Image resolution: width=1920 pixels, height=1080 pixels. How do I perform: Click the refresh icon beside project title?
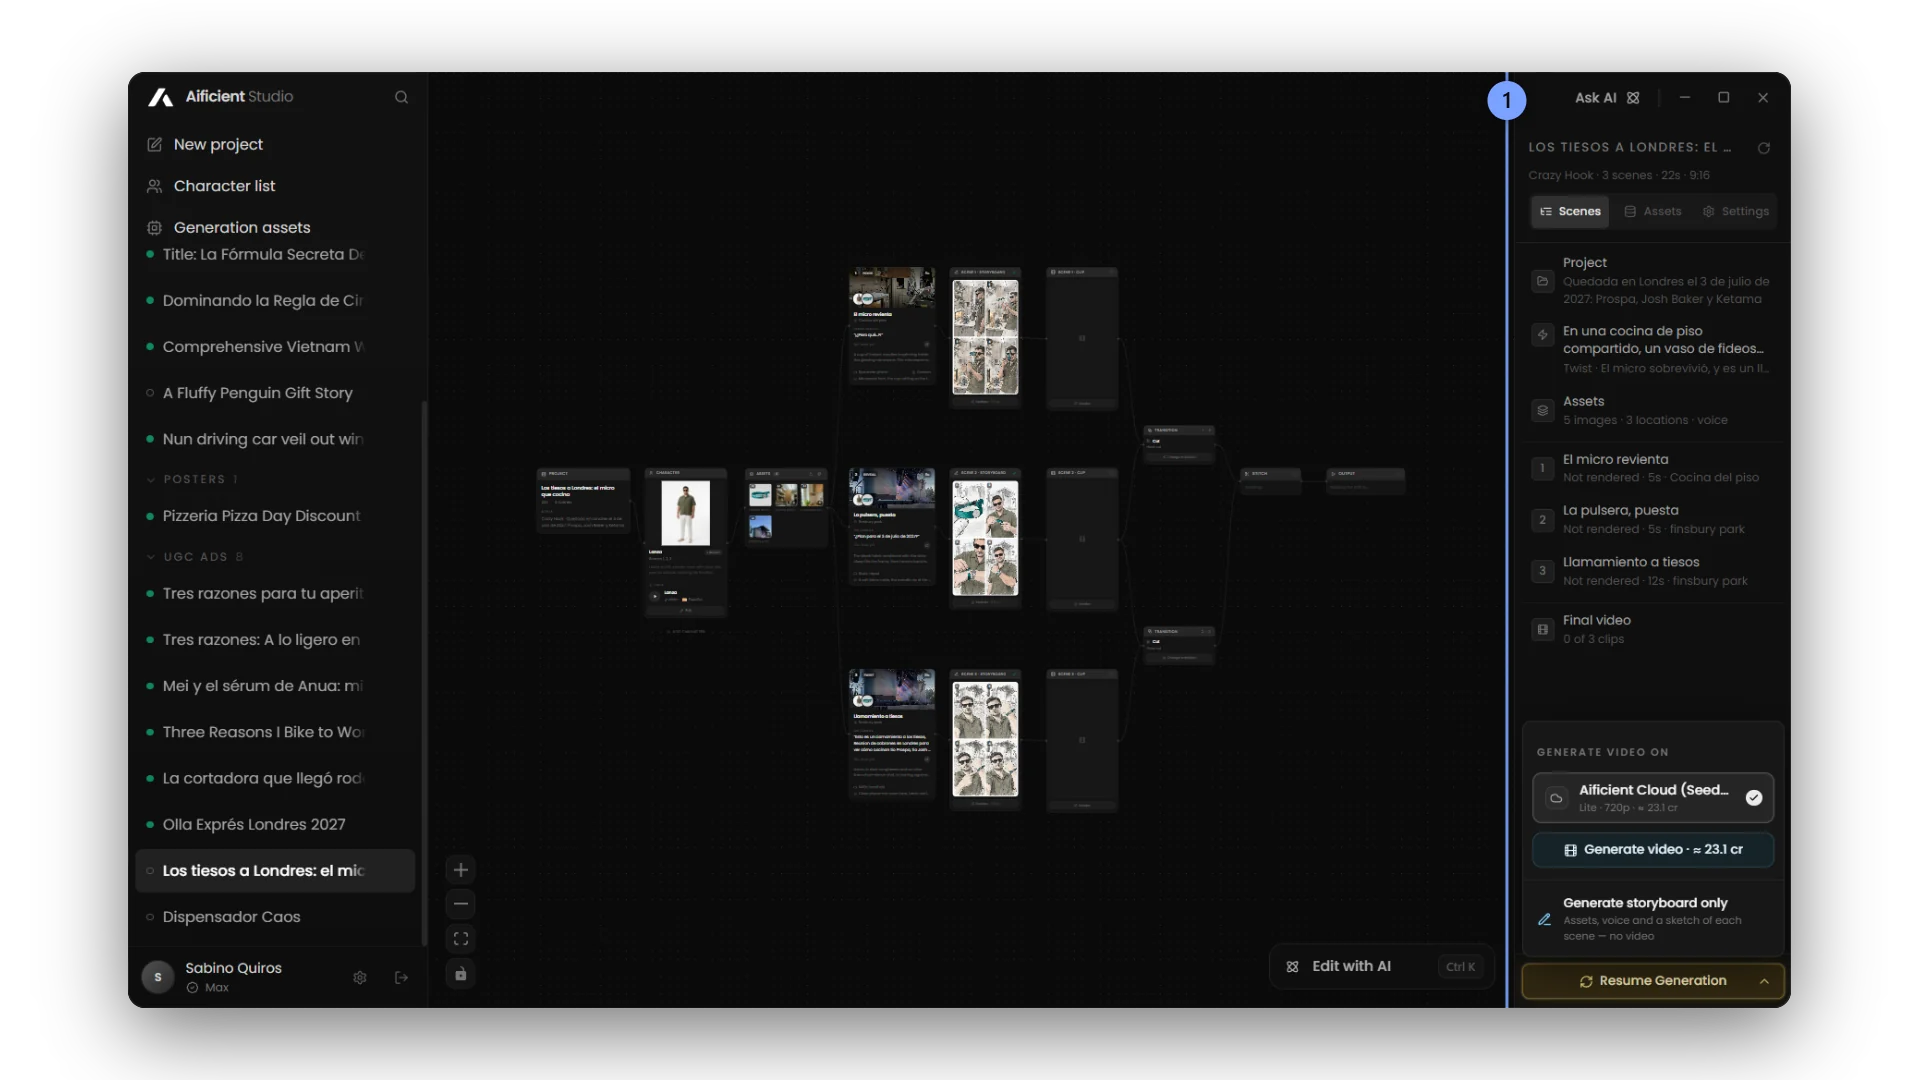[1764, 148]
